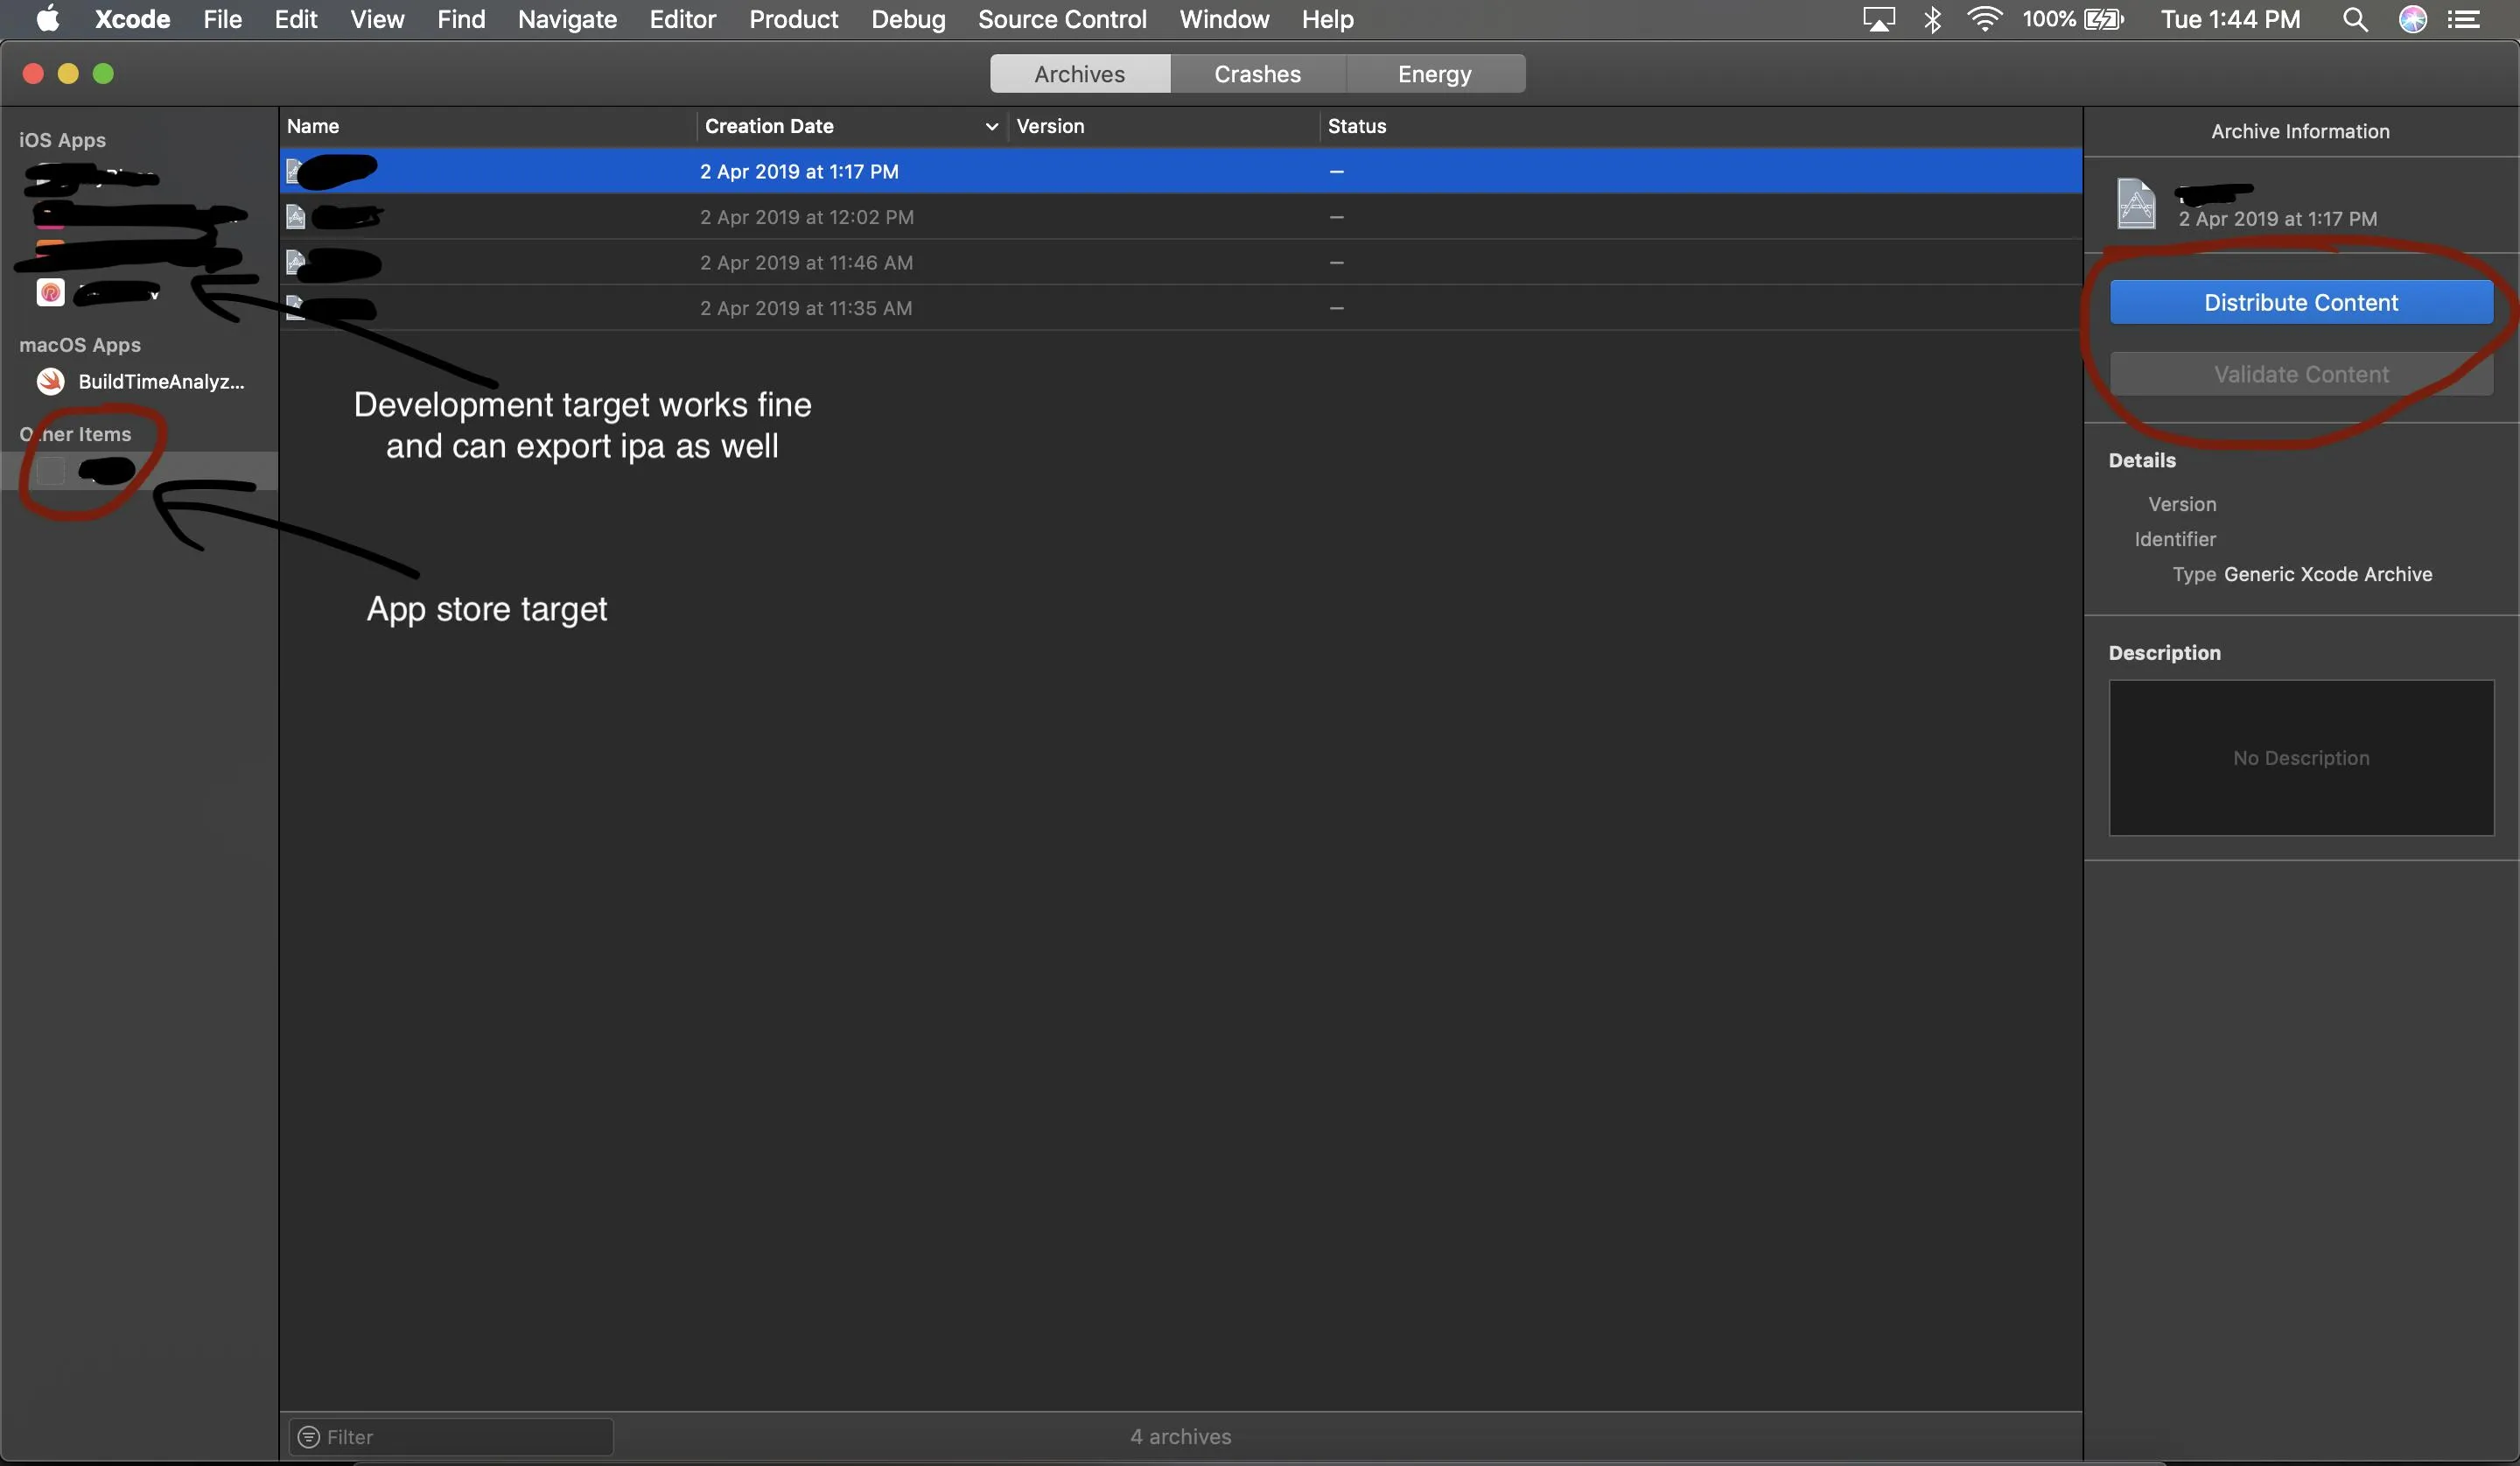The width and height of the screenshot is (2520, 1466).
Task: Sort archives by Name column header
Action: coord(313,126)
